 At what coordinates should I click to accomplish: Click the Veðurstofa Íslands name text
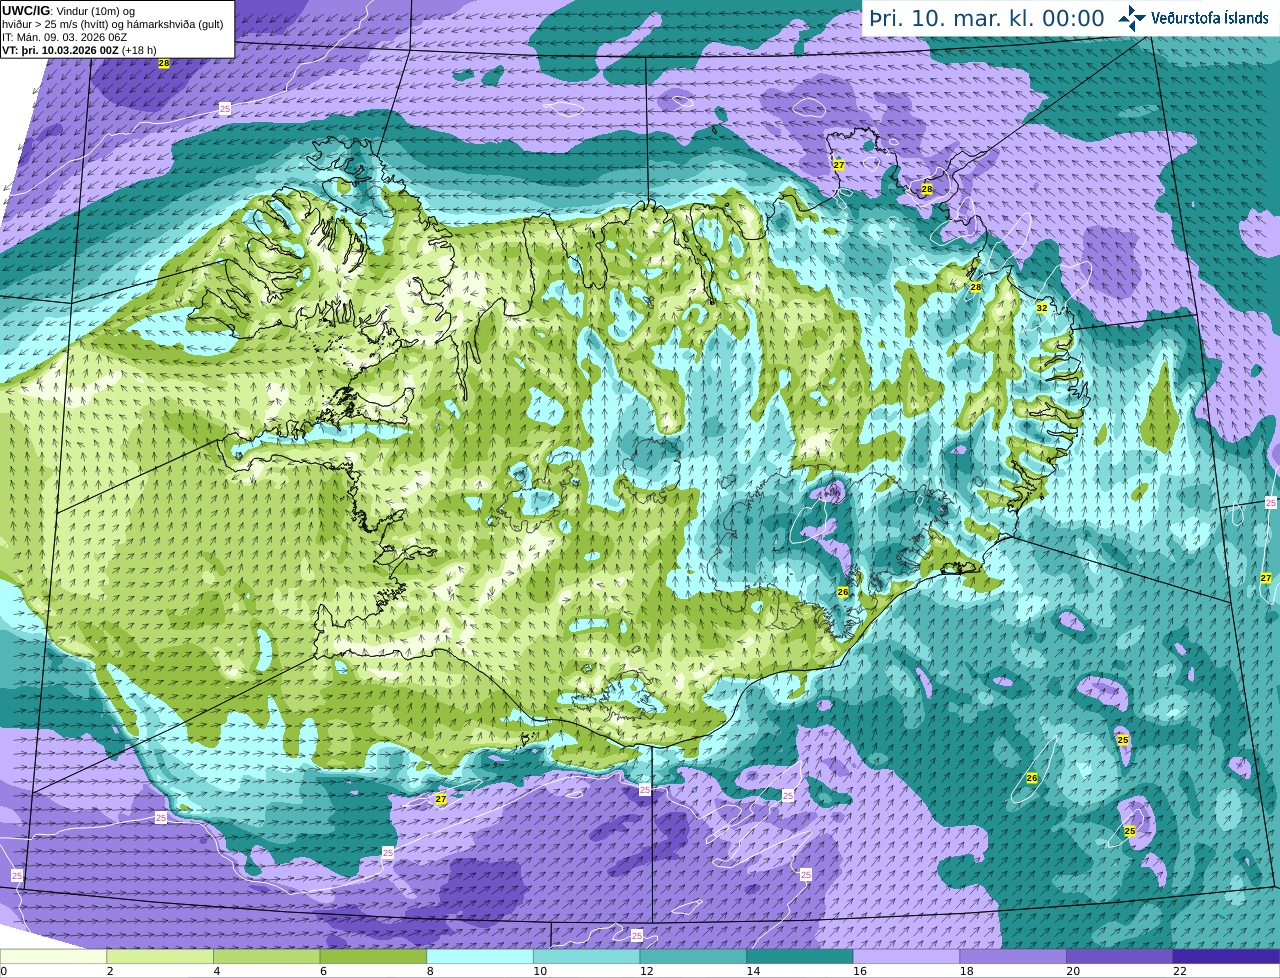click(x=1209, y=18)
